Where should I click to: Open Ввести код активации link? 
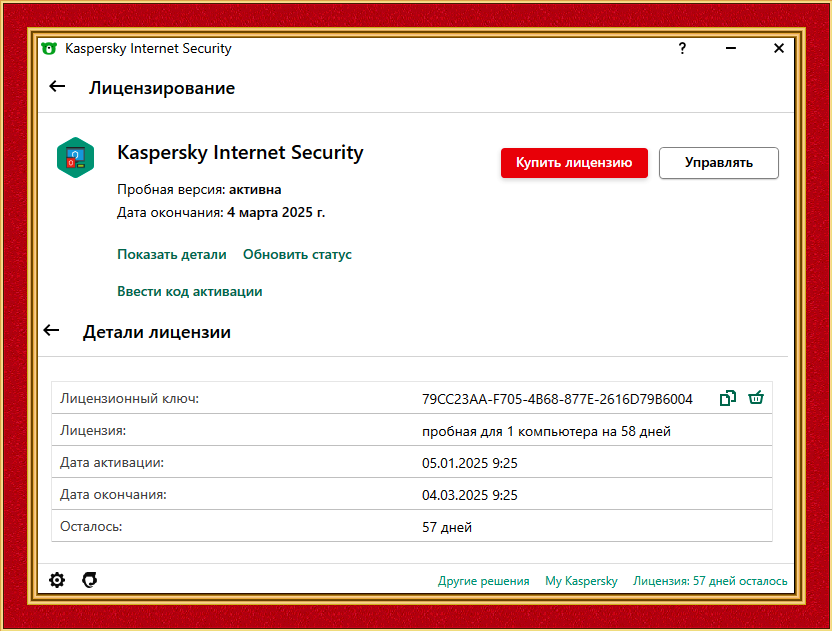pyautogui.click(x=189, y=291)
